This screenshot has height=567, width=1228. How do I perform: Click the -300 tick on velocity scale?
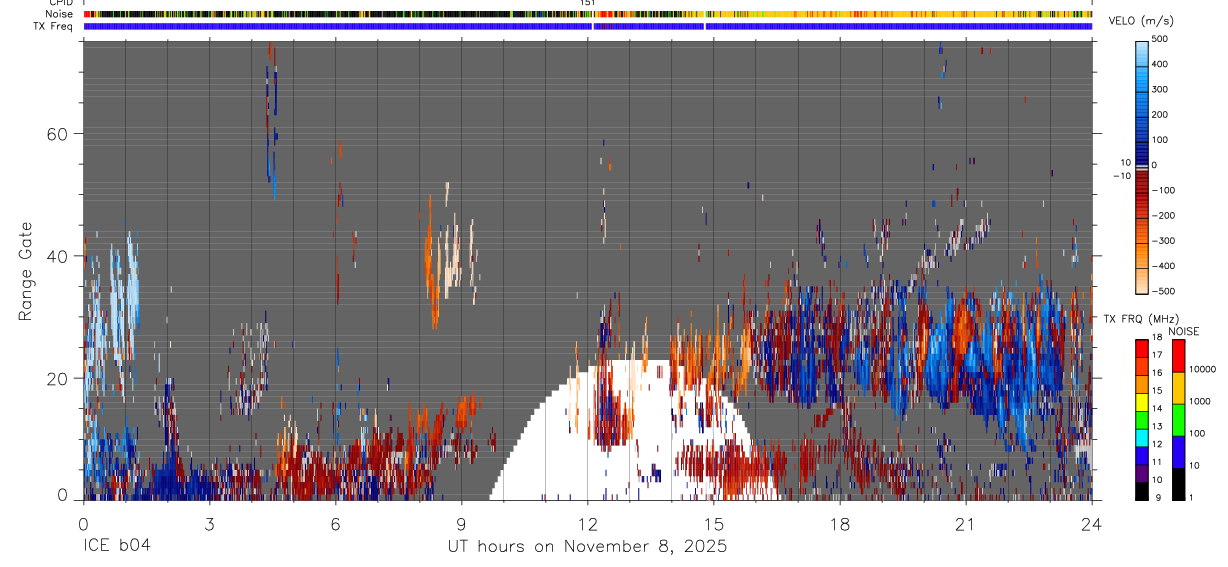point(1162,241)
